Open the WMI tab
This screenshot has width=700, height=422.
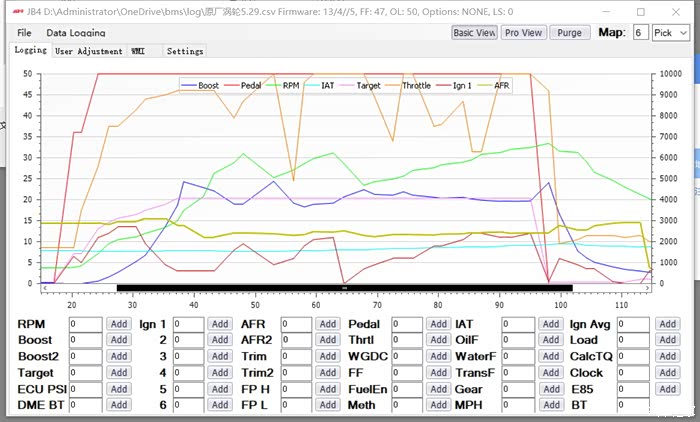[138, 51]
